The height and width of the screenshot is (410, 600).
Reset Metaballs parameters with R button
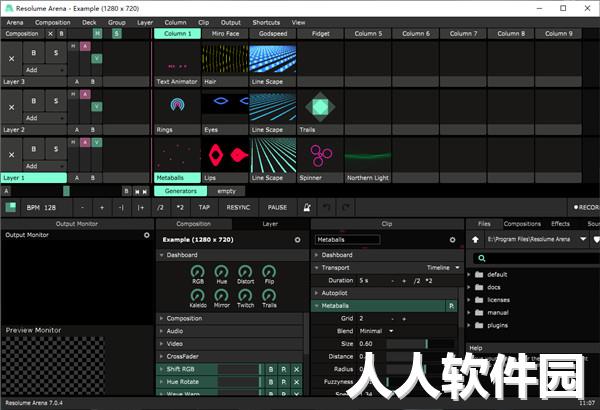click(451, 306)
